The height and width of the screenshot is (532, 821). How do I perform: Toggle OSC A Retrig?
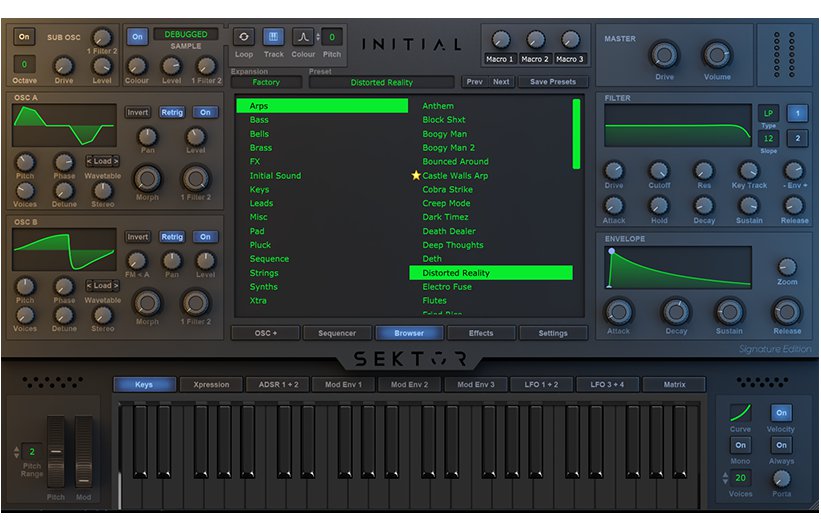tap(172, 112)
